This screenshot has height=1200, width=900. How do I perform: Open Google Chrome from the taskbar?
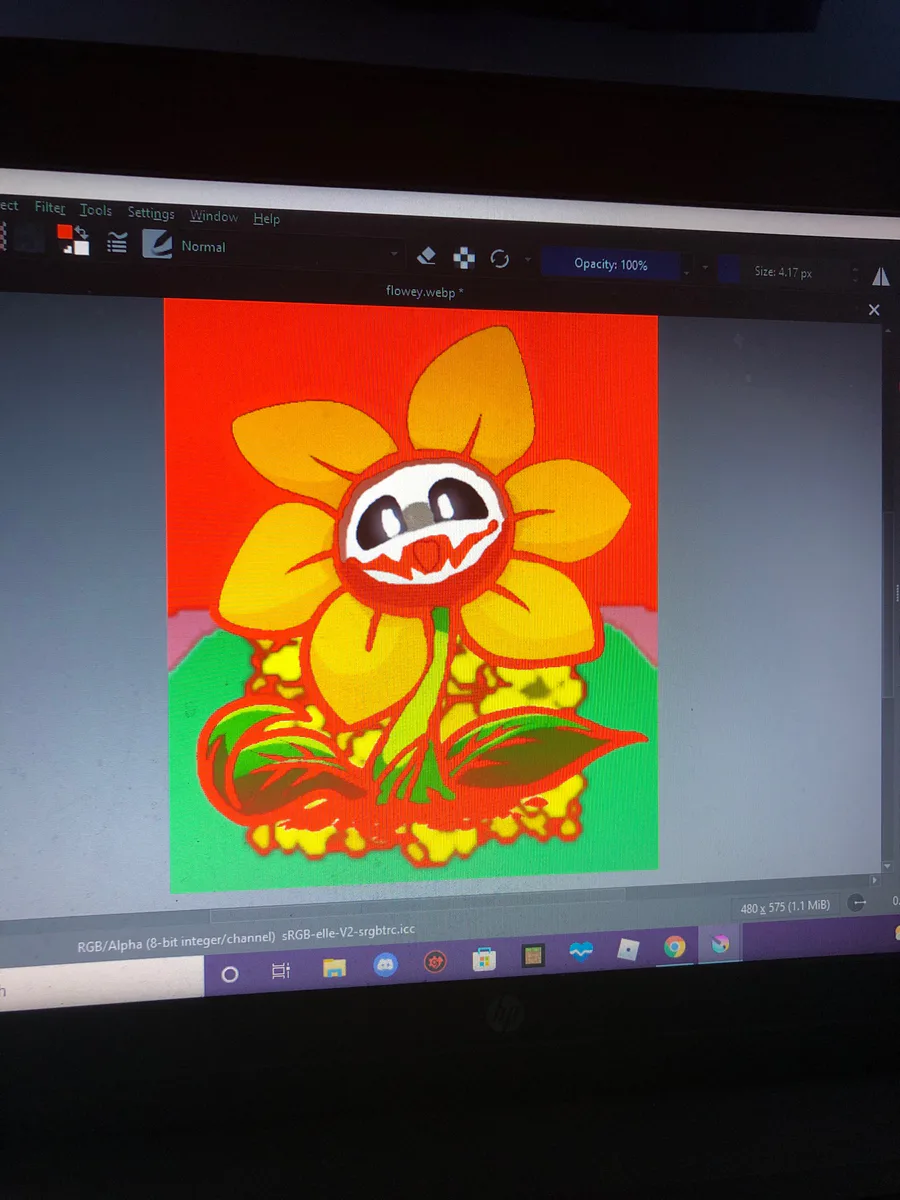(675, 947)
